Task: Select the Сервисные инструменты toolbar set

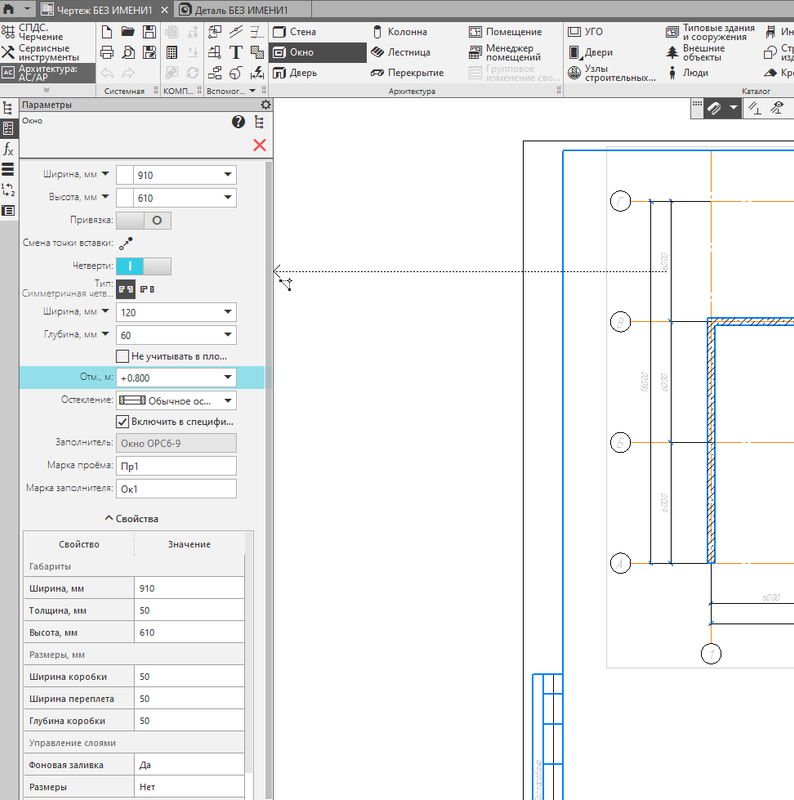Action: tap(47, 52)
